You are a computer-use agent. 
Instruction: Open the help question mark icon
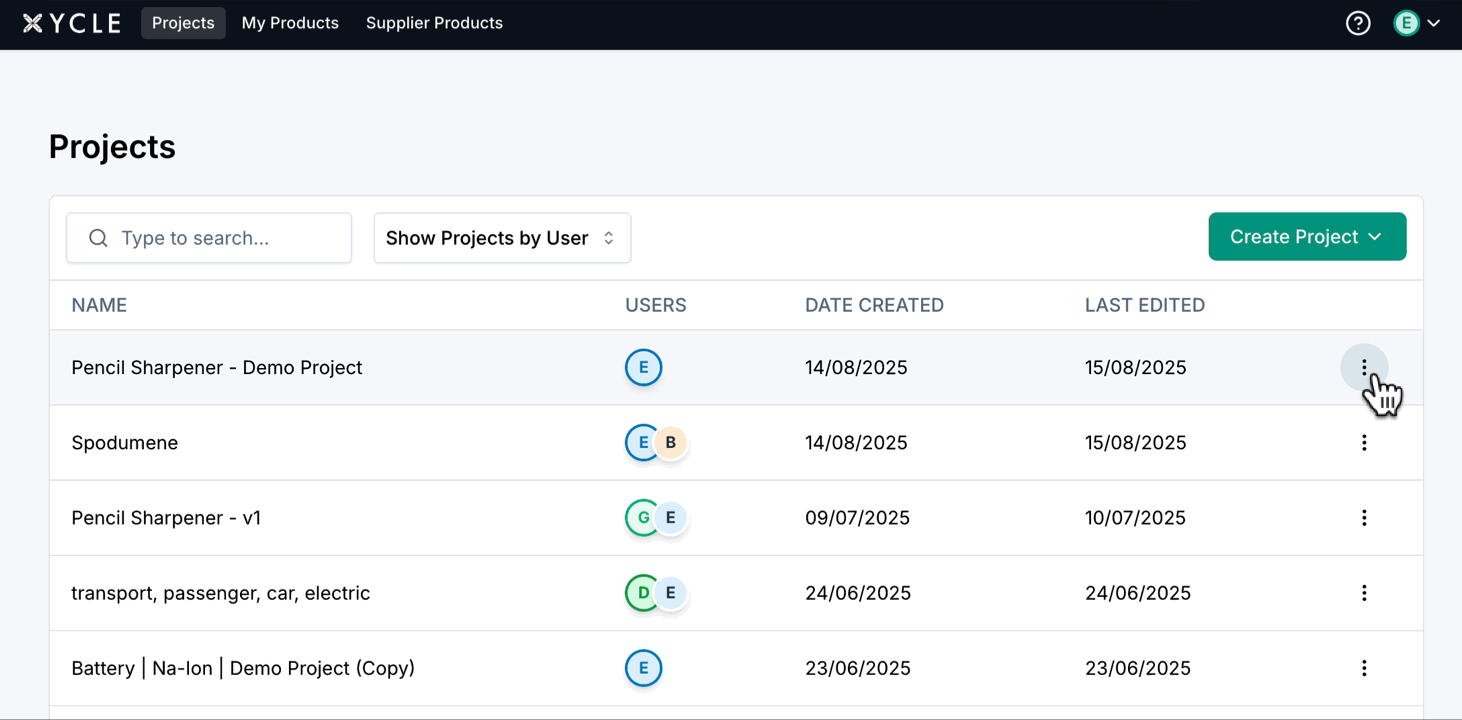[x=1357, y=23]
